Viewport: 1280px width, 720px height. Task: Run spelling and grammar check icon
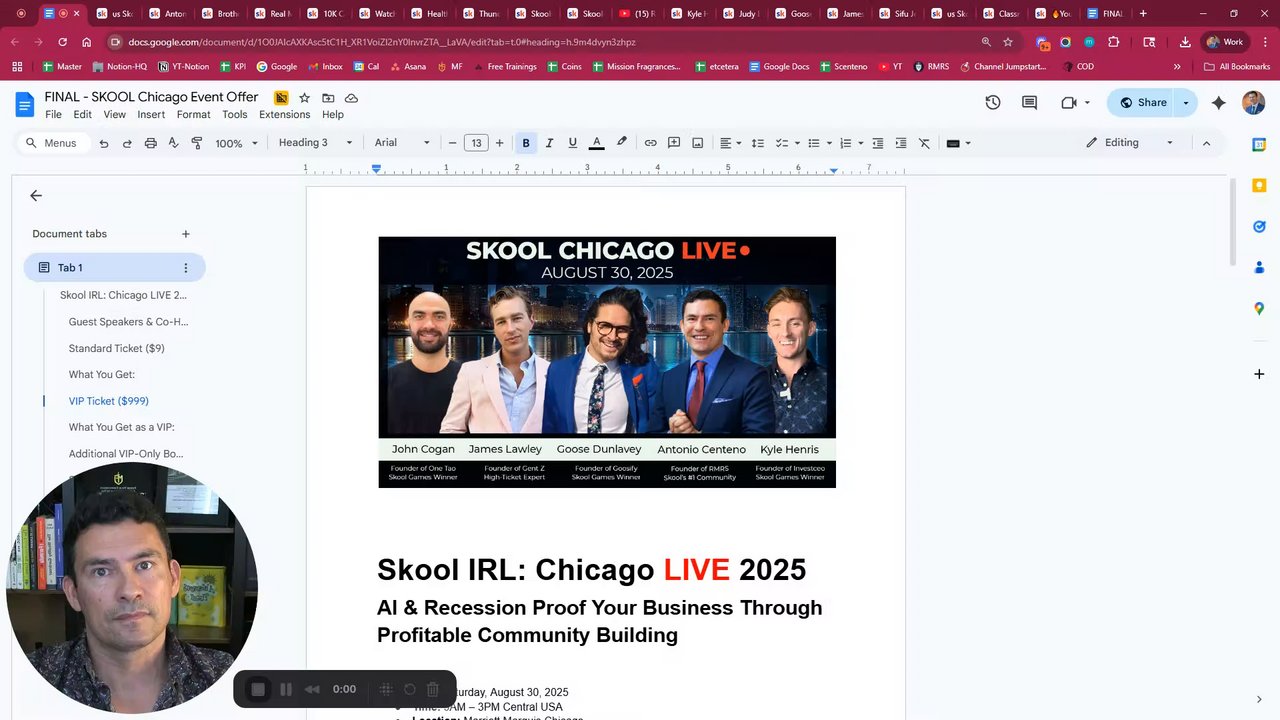173,143
